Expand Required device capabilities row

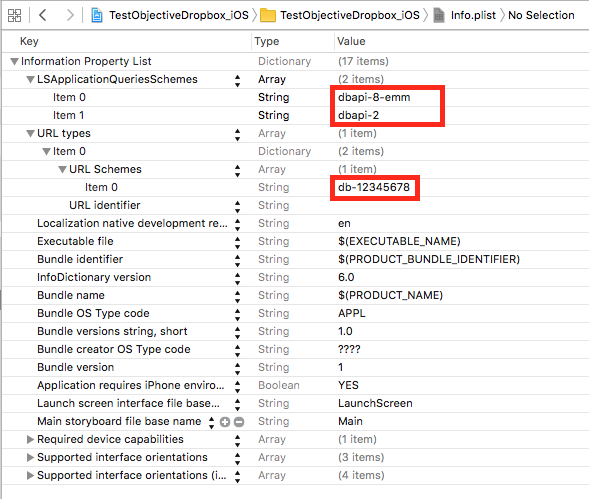[30, 439]
